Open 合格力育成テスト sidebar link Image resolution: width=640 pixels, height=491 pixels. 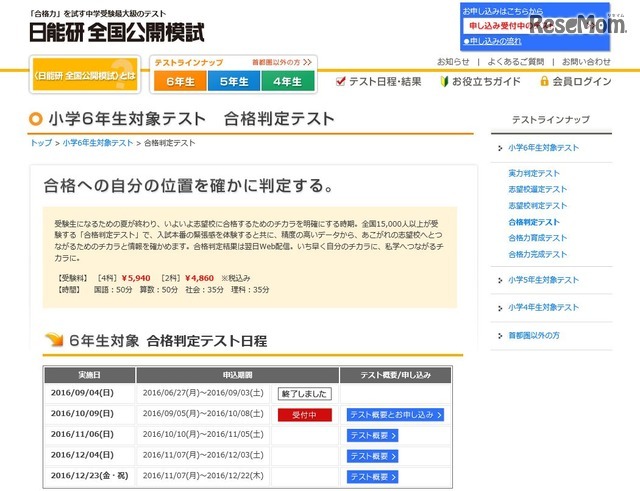[538, 238]
